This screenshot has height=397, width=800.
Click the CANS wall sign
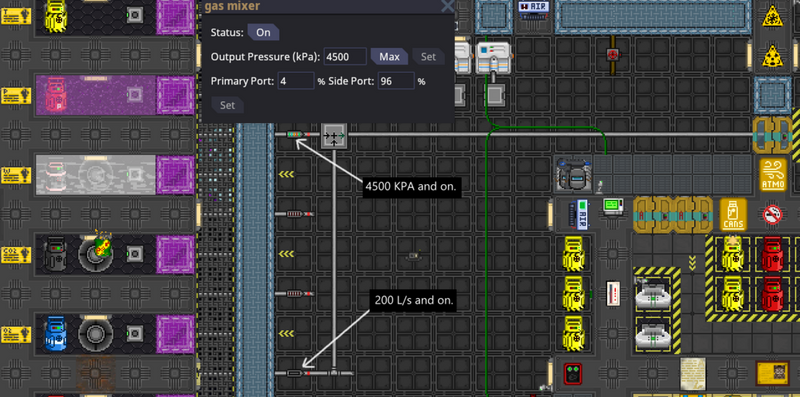(x=733, y=214)
